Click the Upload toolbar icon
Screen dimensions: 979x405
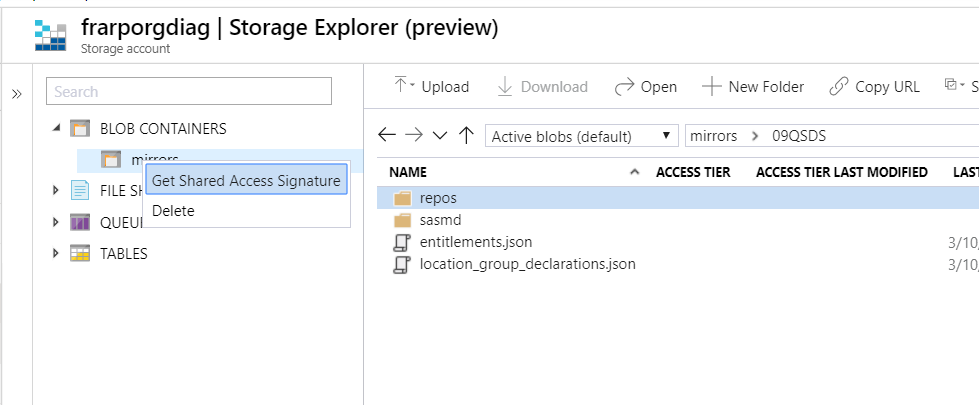pyautogui.click(x=402, y=86)
